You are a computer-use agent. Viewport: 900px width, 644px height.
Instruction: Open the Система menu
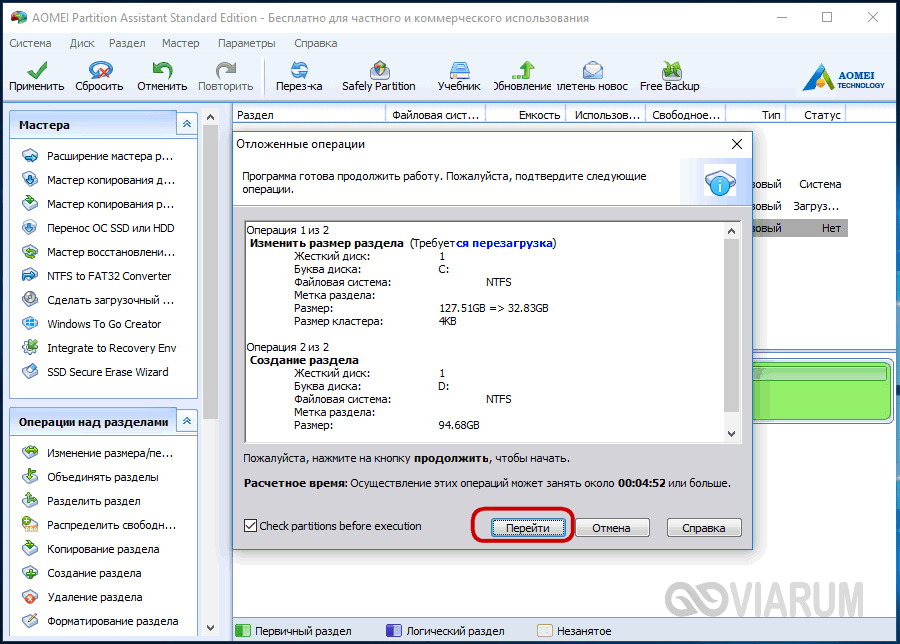click(x=32, y=44)
